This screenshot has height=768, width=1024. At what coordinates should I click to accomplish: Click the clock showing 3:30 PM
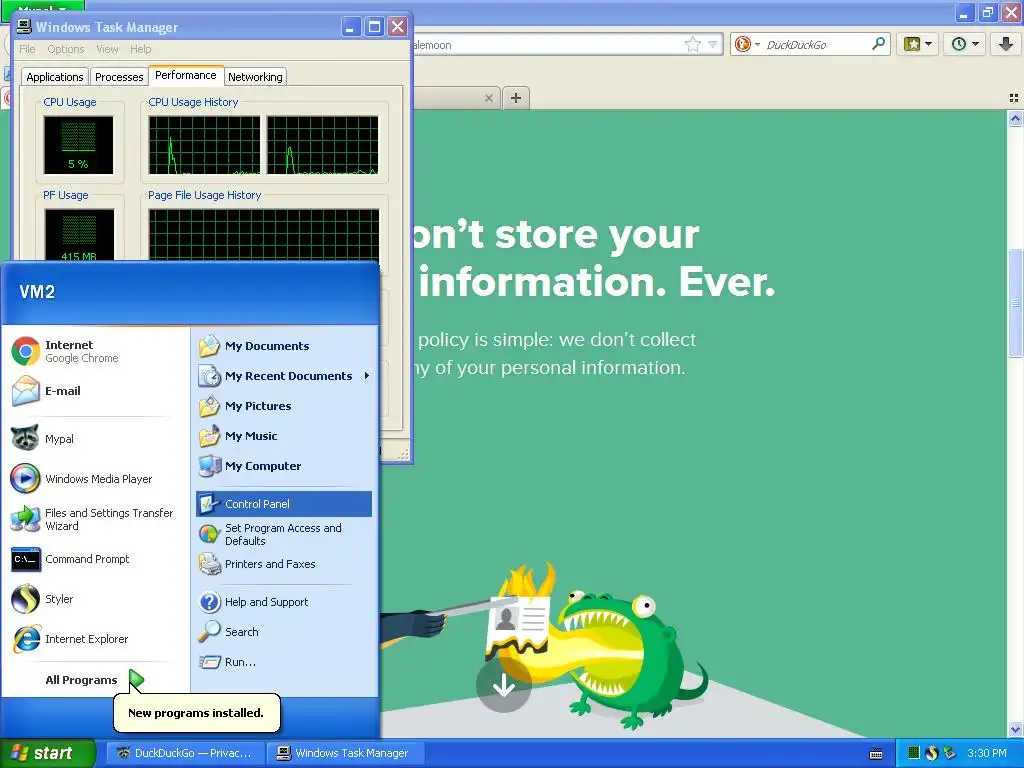point(987,753)
